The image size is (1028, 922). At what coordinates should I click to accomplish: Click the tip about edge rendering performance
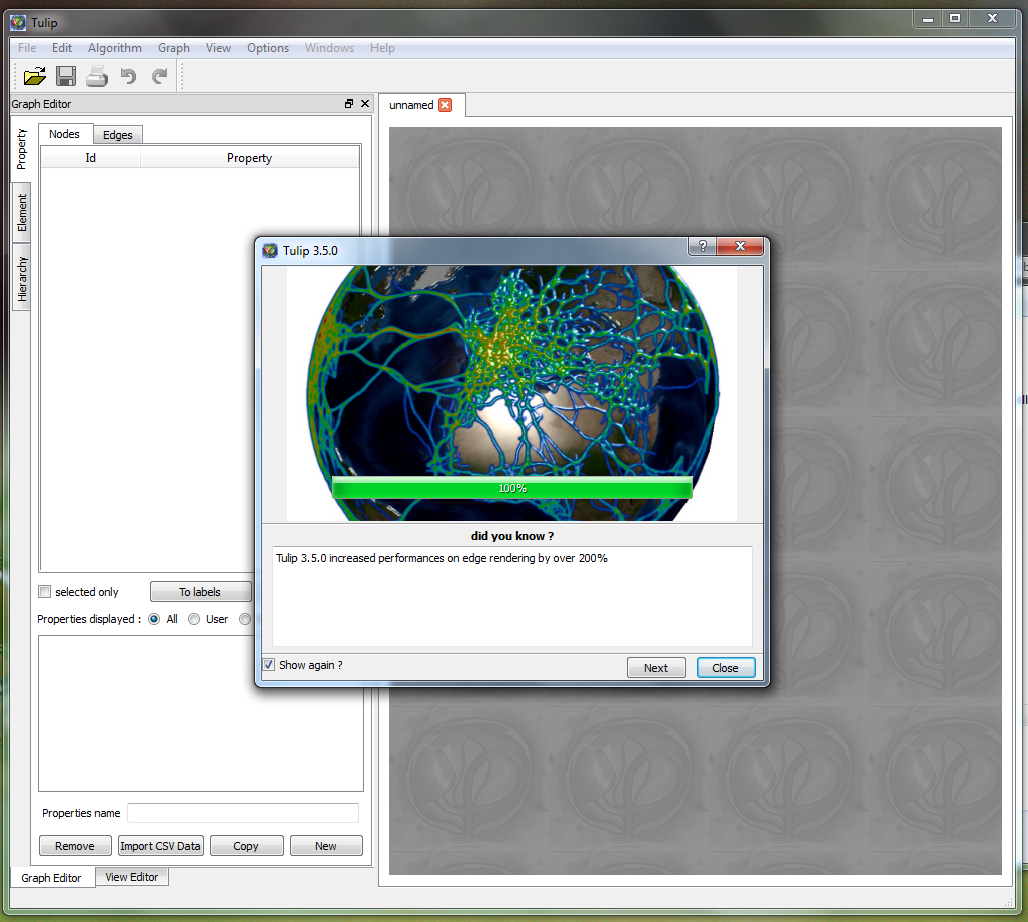[x=442, y=558]
